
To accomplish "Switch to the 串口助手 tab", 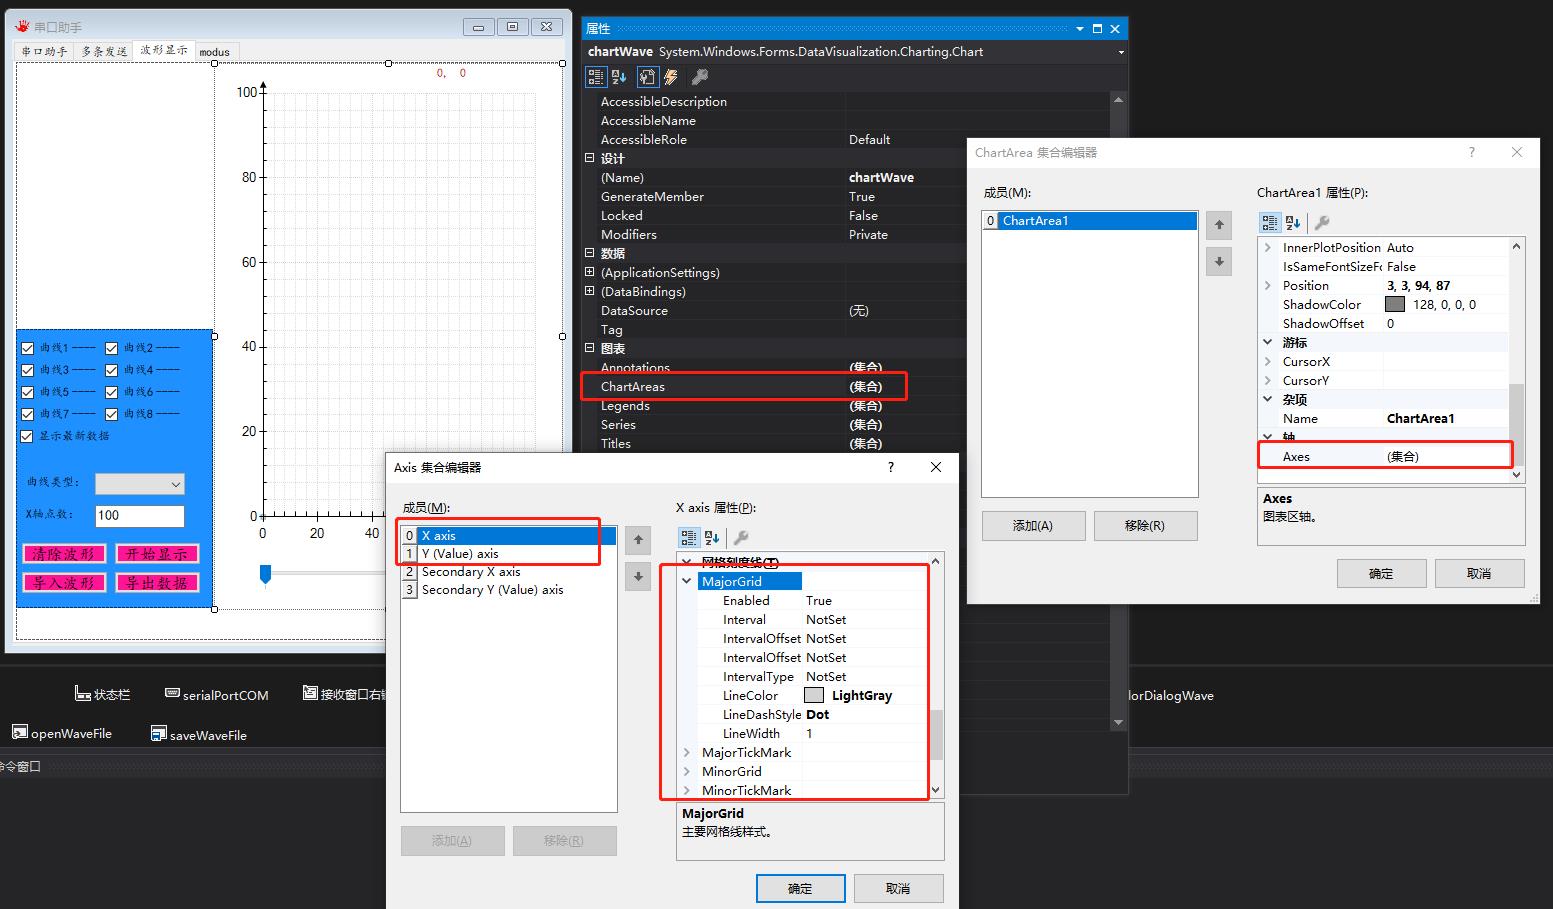I will point(45,52).
